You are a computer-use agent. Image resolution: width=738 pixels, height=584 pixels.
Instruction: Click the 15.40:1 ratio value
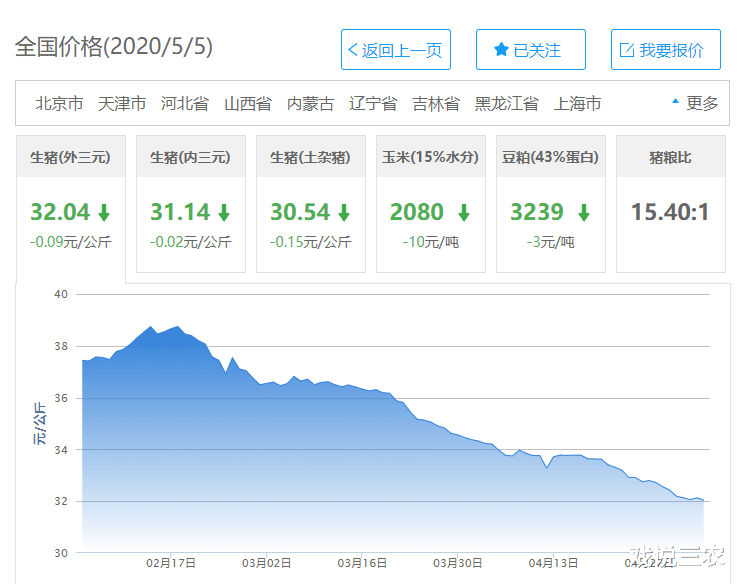670,212
